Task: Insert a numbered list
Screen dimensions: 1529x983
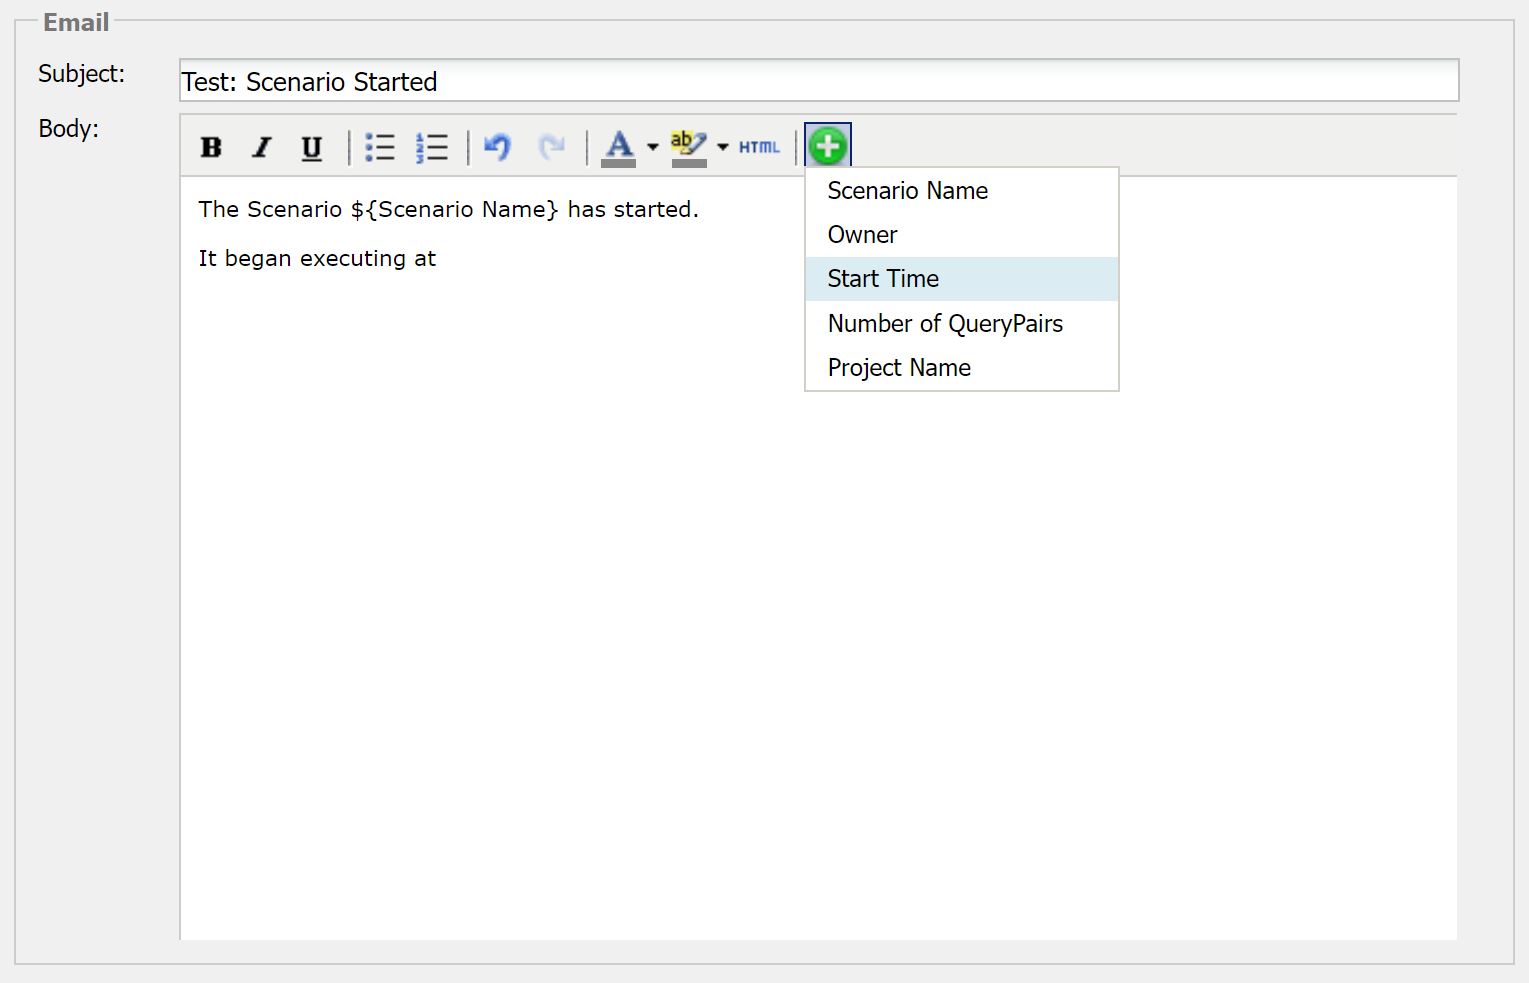Action: [x=432, y=147]
